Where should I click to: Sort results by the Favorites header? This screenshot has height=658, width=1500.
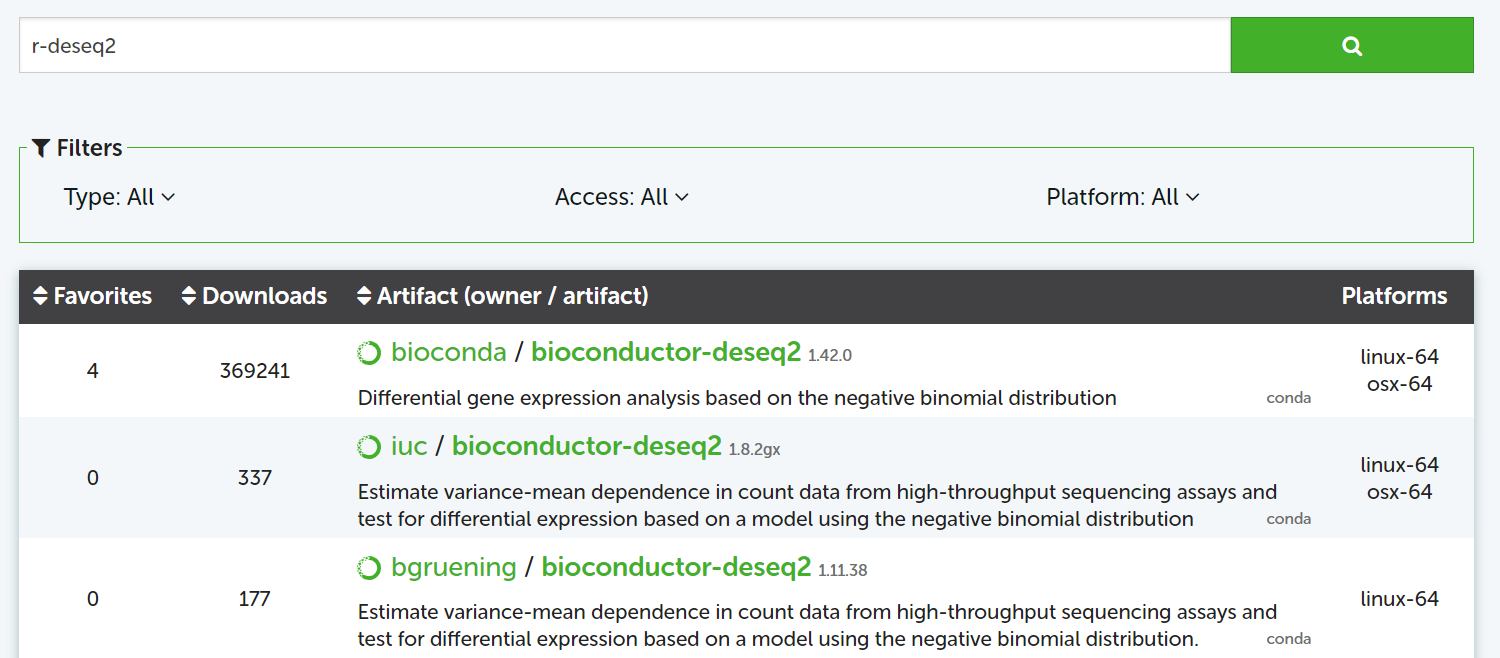coord(102,296)
